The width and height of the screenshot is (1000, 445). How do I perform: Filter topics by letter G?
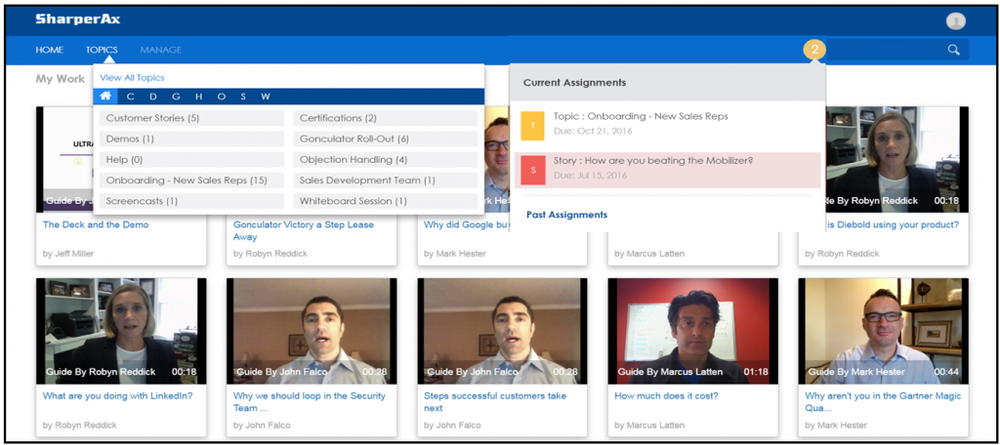(176, 97)
